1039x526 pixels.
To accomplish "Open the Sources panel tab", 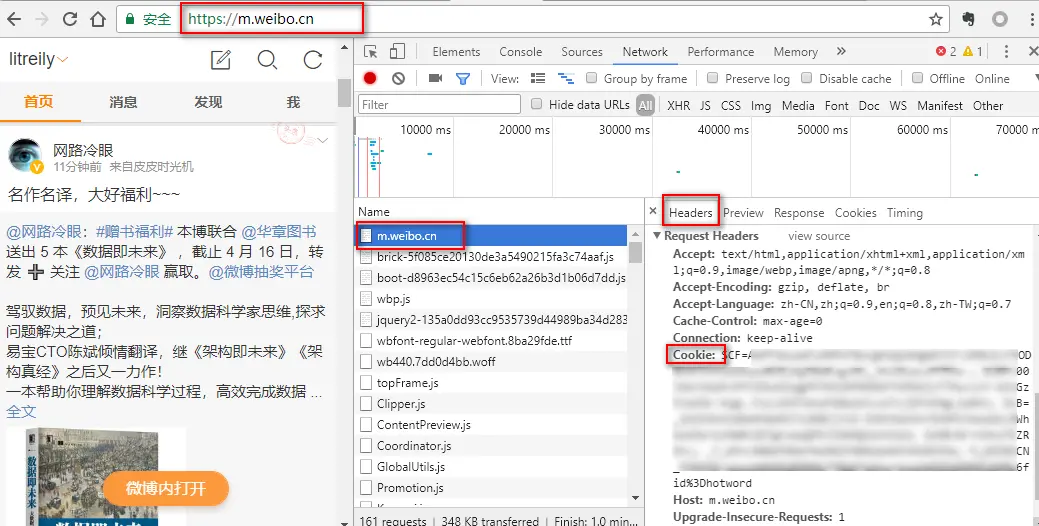I will (582, 52).
